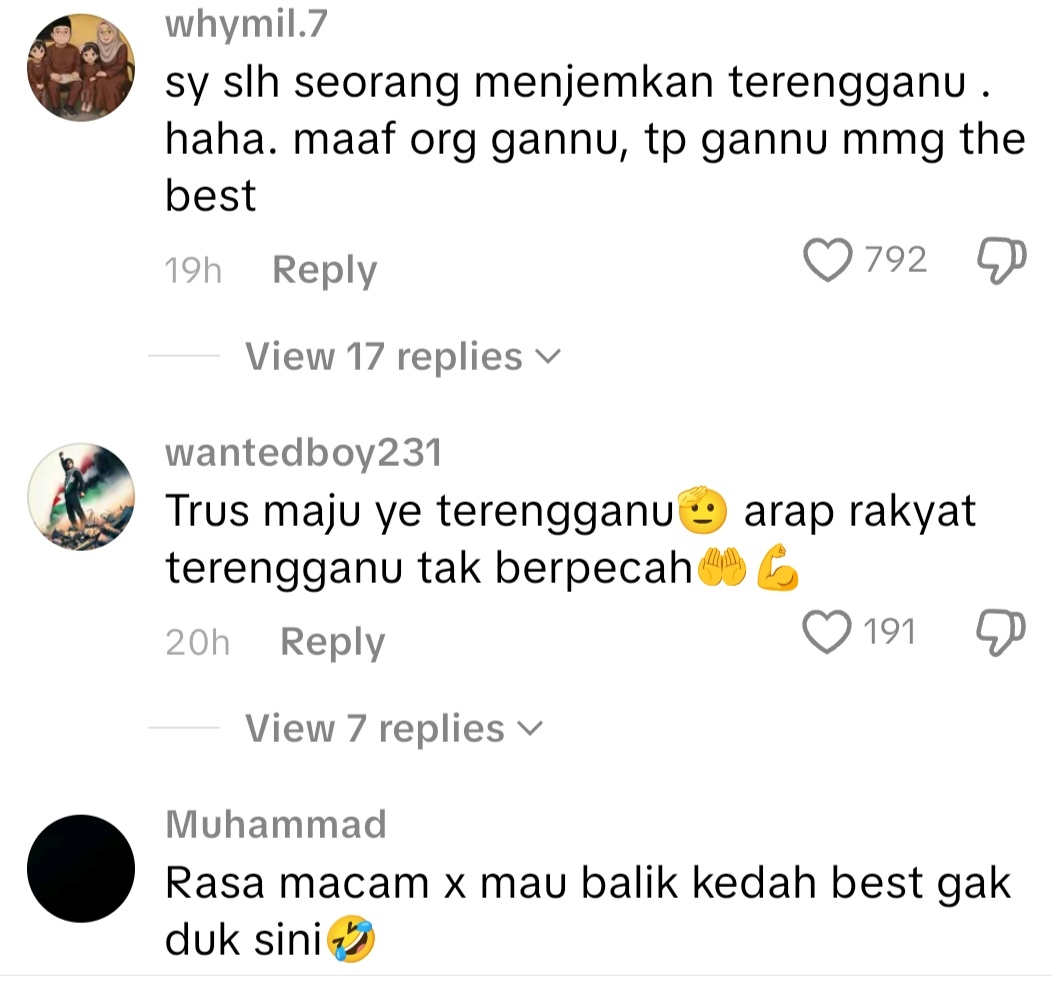Viewport: 1052px width, 982px height.
Task: Expand View 17 replies
Action: tap(402, 356)
